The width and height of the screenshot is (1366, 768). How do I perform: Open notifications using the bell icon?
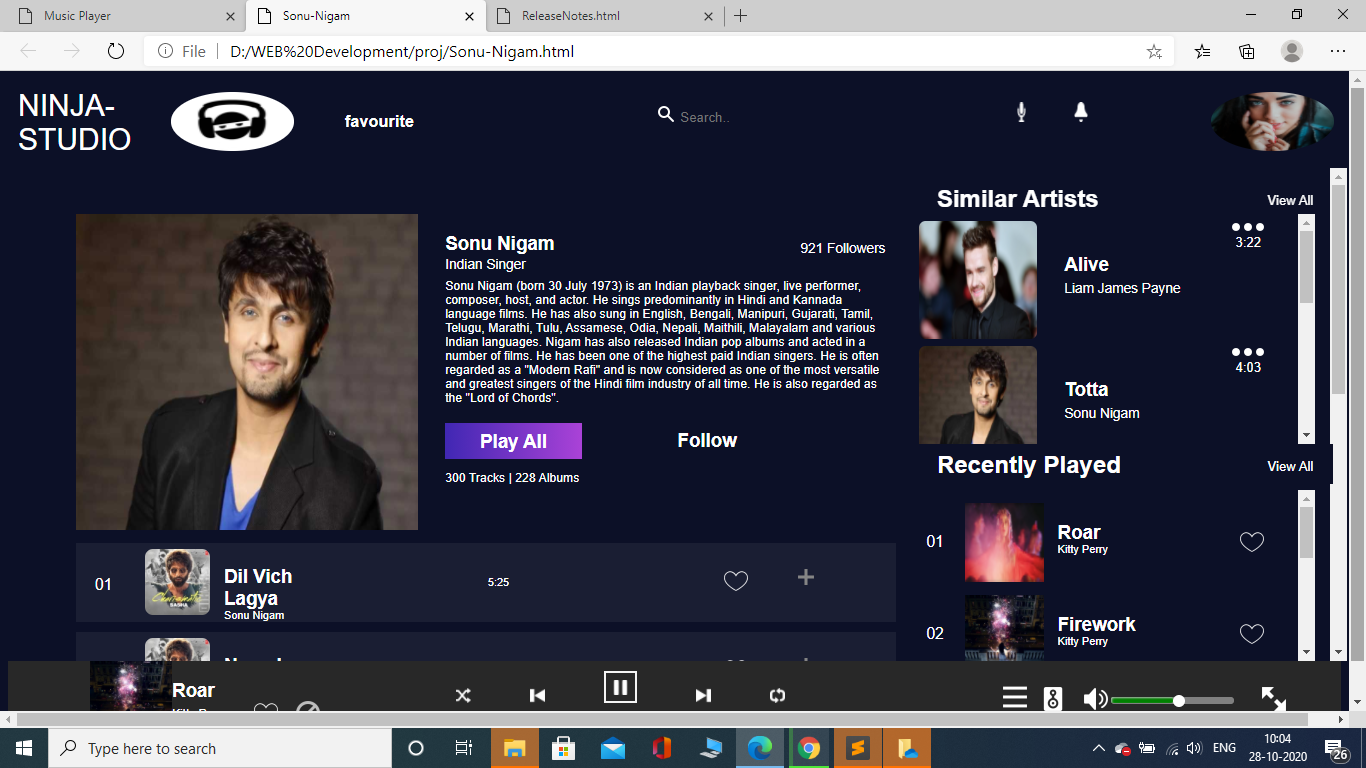[1080, 113]
